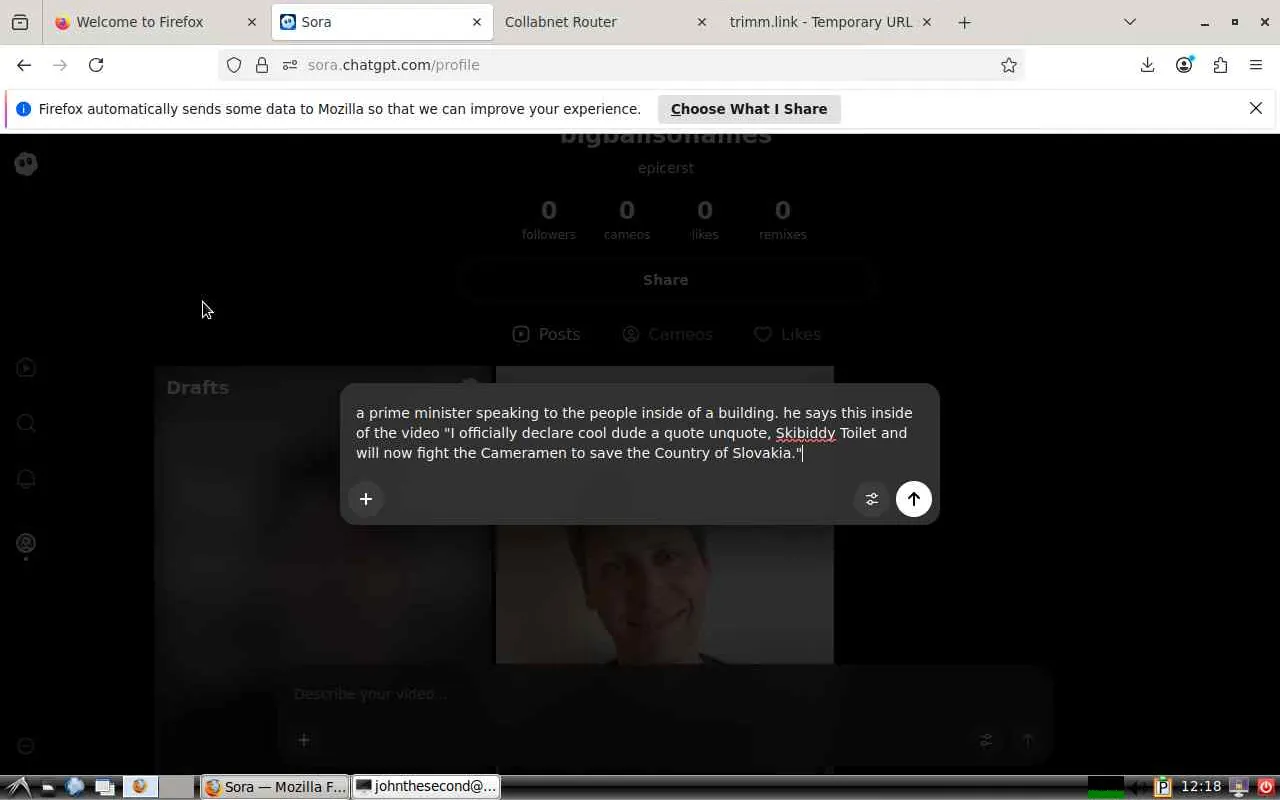The height and width of the screenshot is (800, 1280).
Task: Open settings icon in the lower composer
Action: click(x=986, y=740)
